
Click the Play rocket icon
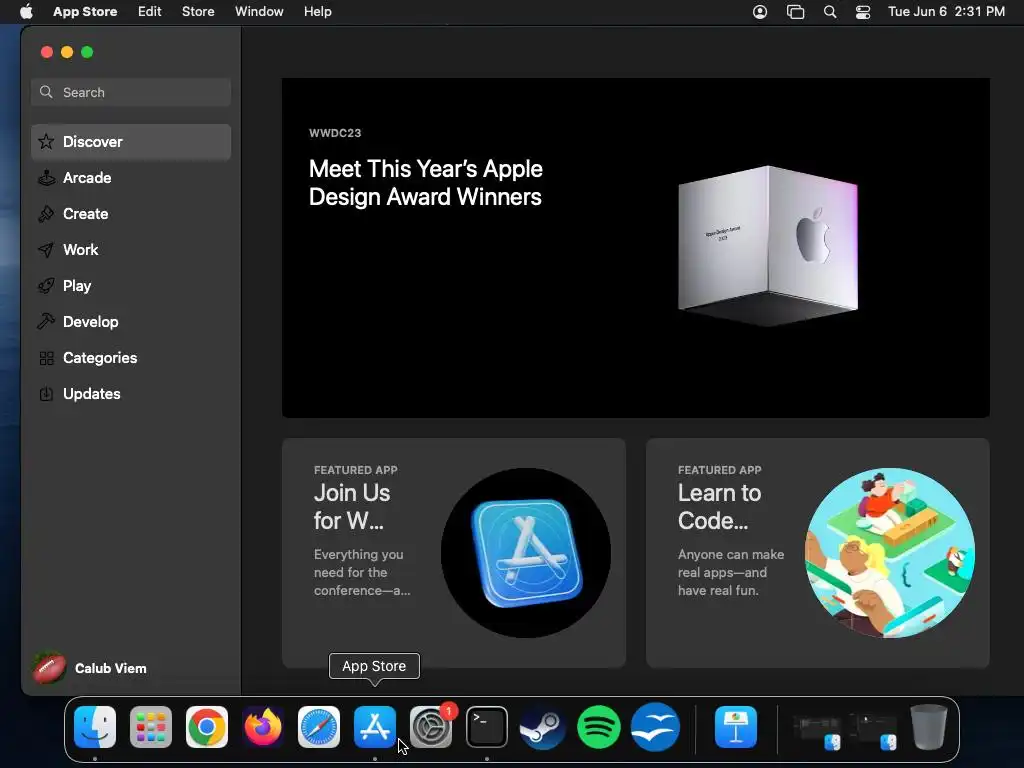pos(46,285)
